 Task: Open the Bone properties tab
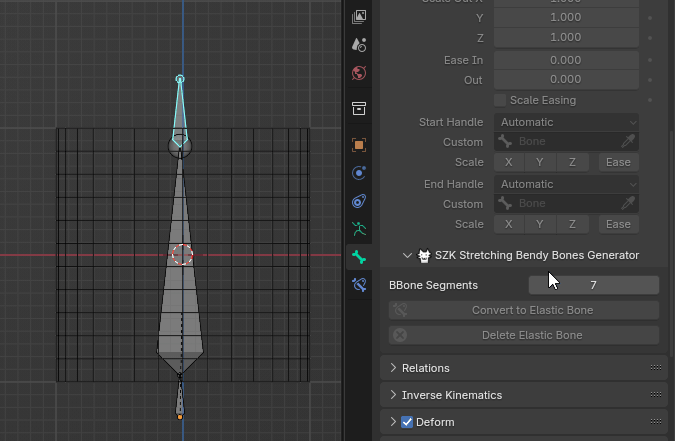click(359, 257)
